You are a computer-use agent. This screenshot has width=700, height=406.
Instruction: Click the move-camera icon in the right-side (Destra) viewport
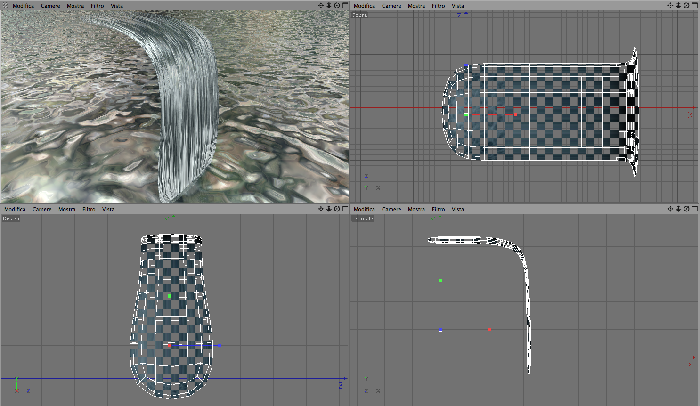point(321,209)
